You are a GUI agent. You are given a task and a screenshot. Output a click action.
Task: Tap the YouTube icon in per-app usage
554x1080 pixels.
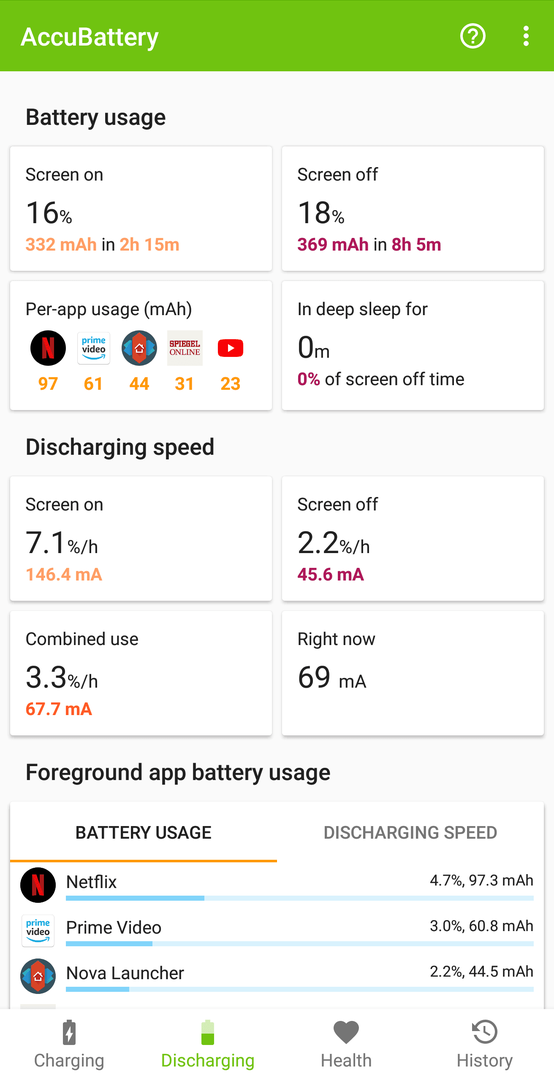(x=230, y=349)
